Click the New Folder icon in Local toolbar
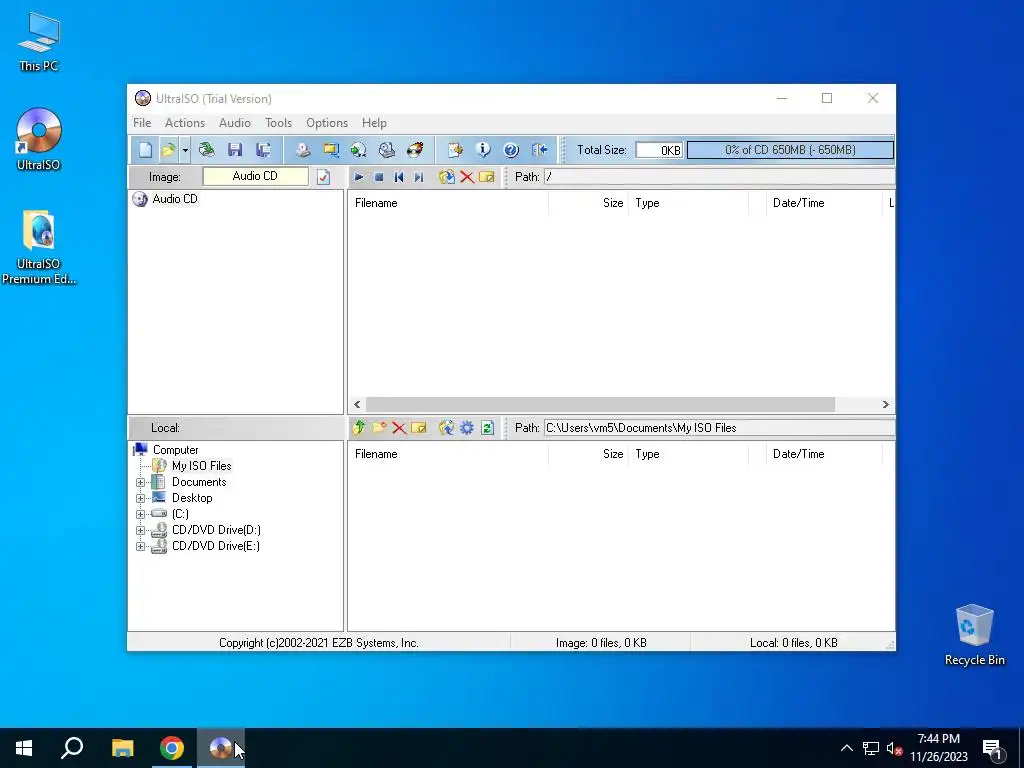The image size is (1024, 768). pyautogui.click(x=379, y=428)
